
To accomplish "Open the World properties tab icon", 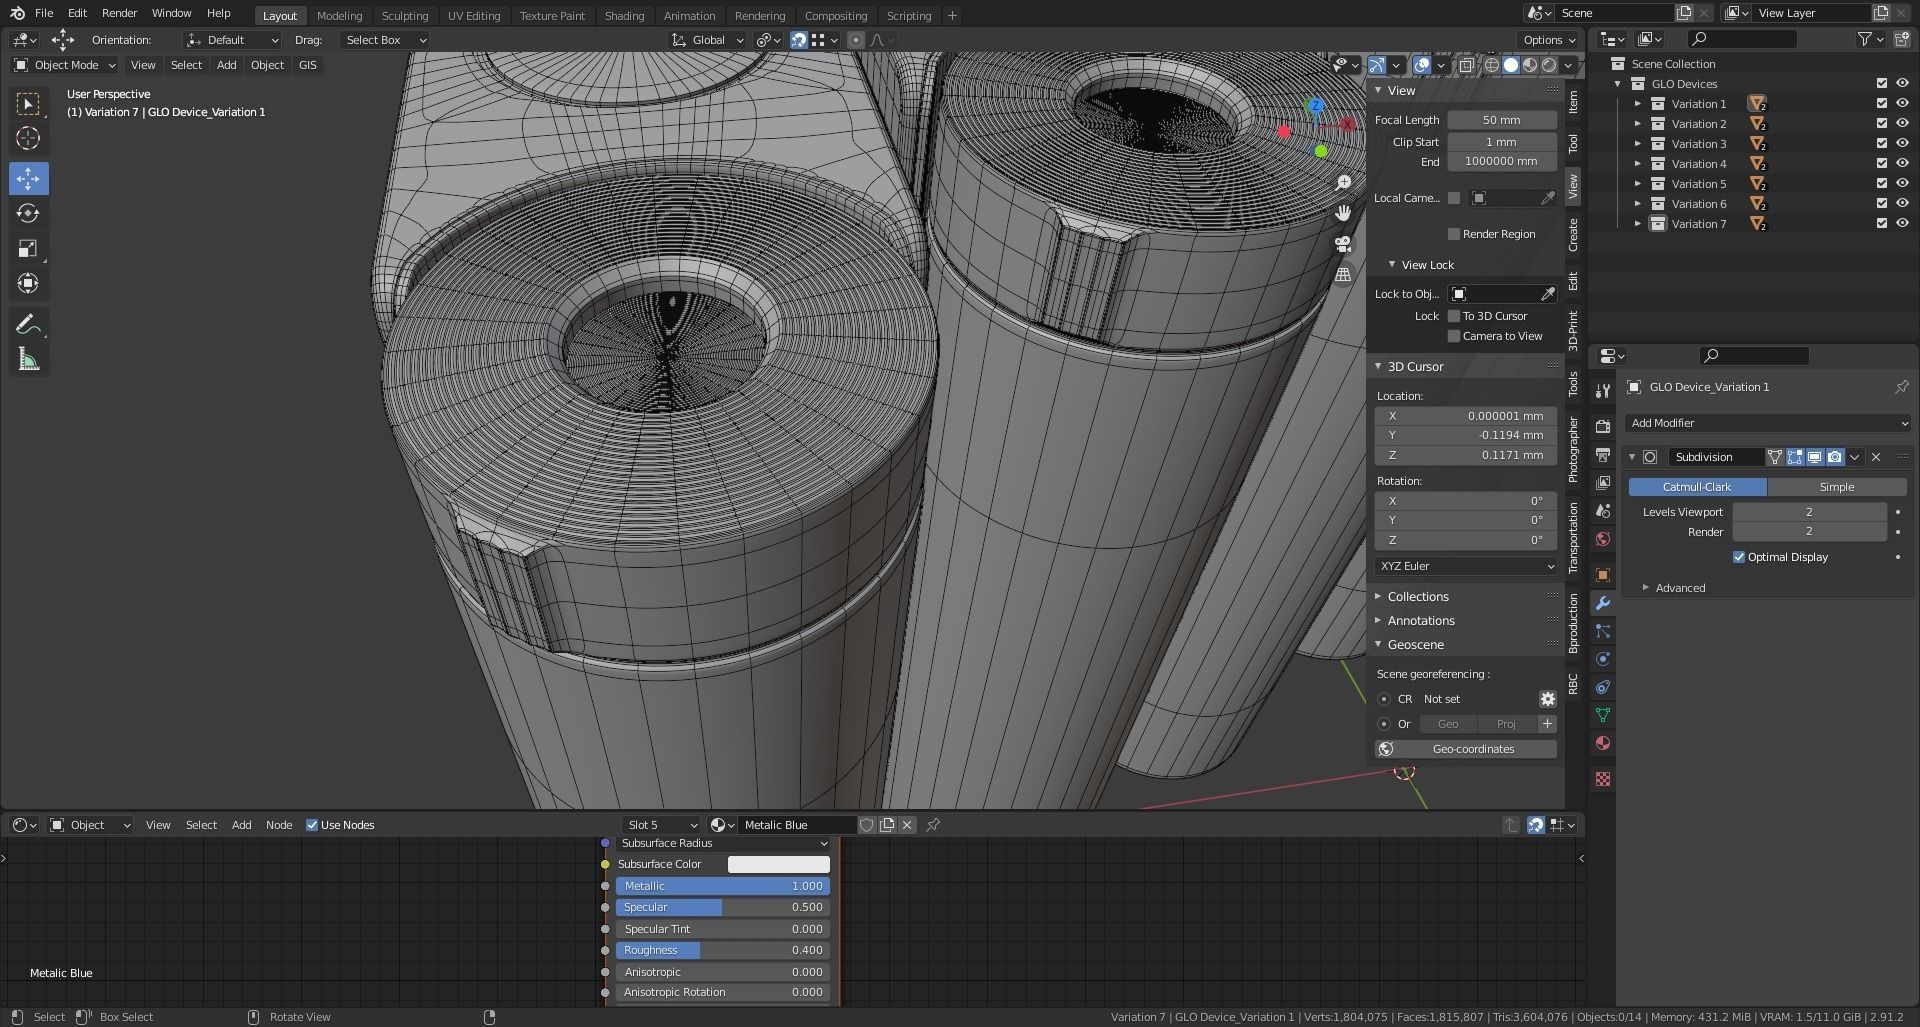I will 1603,539.
